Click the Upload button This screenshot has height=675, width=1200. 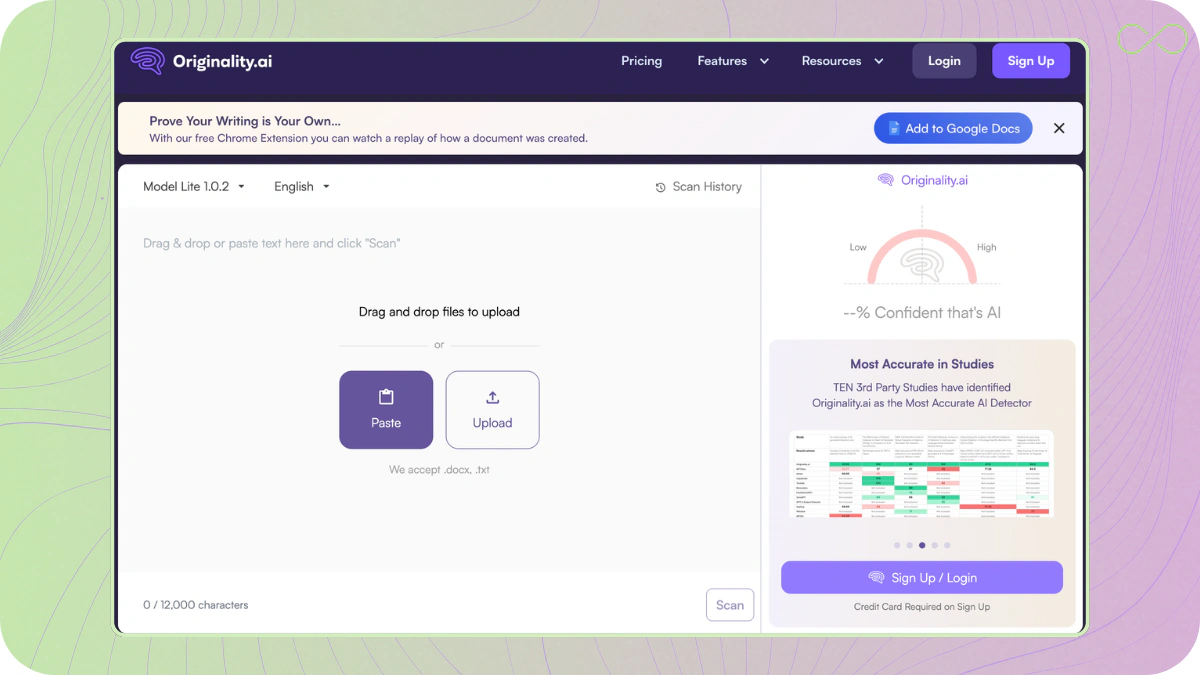[492, 410]
